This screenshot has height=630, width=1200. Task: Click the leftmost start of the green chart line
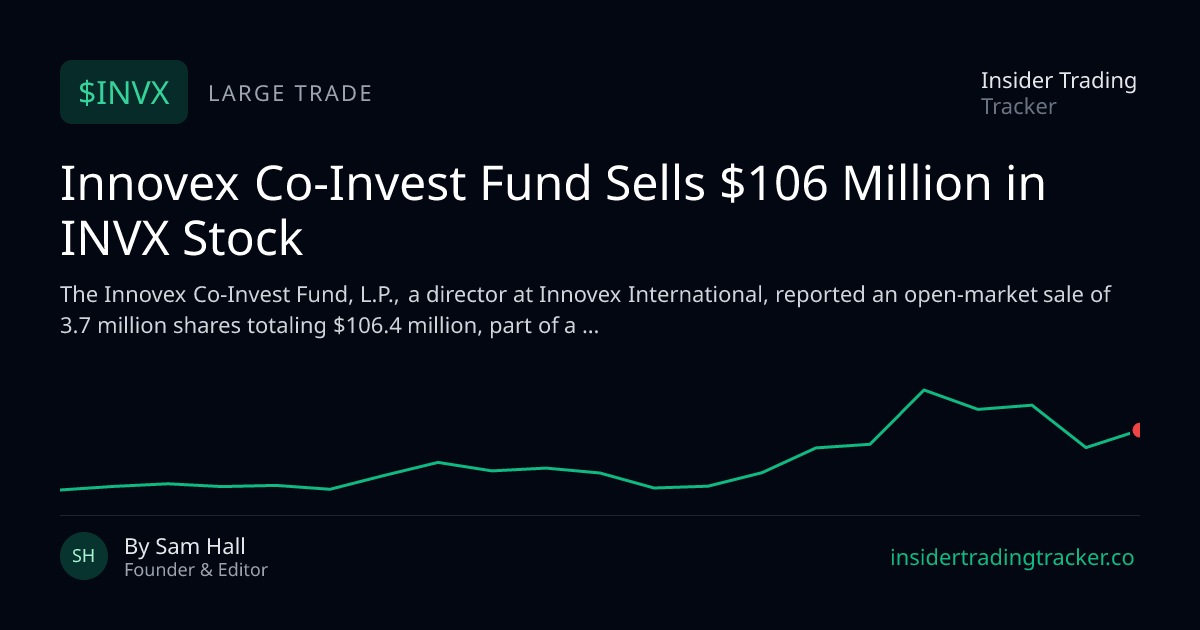[61, 490]
